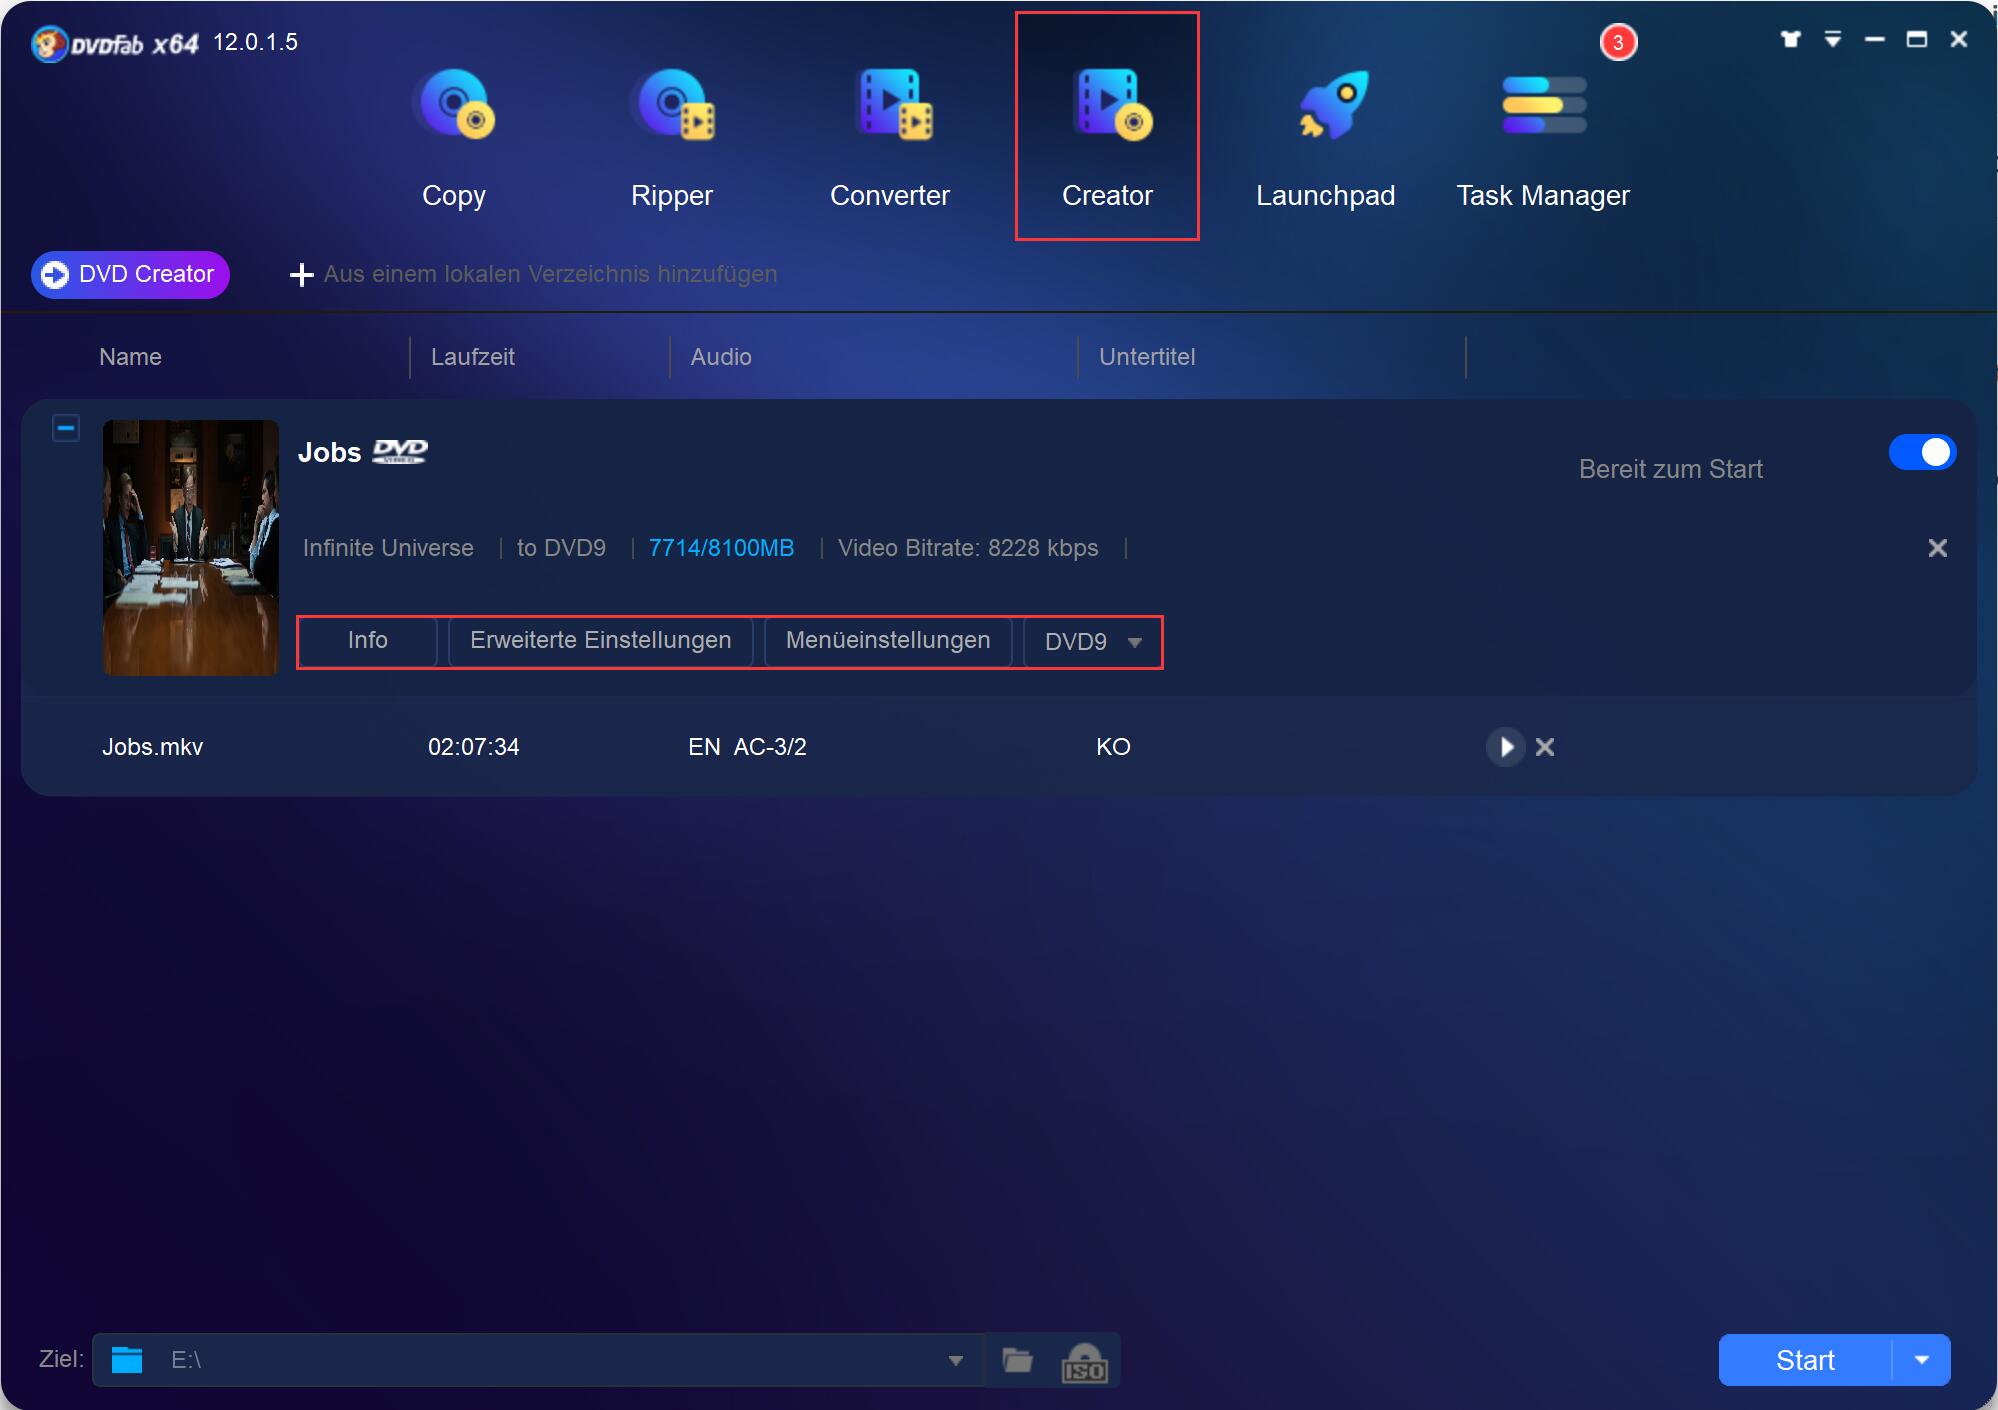Screen dimensions: 1998x1410
Task: Click the Untertitel column header
Action: (x=1147, y=357)
